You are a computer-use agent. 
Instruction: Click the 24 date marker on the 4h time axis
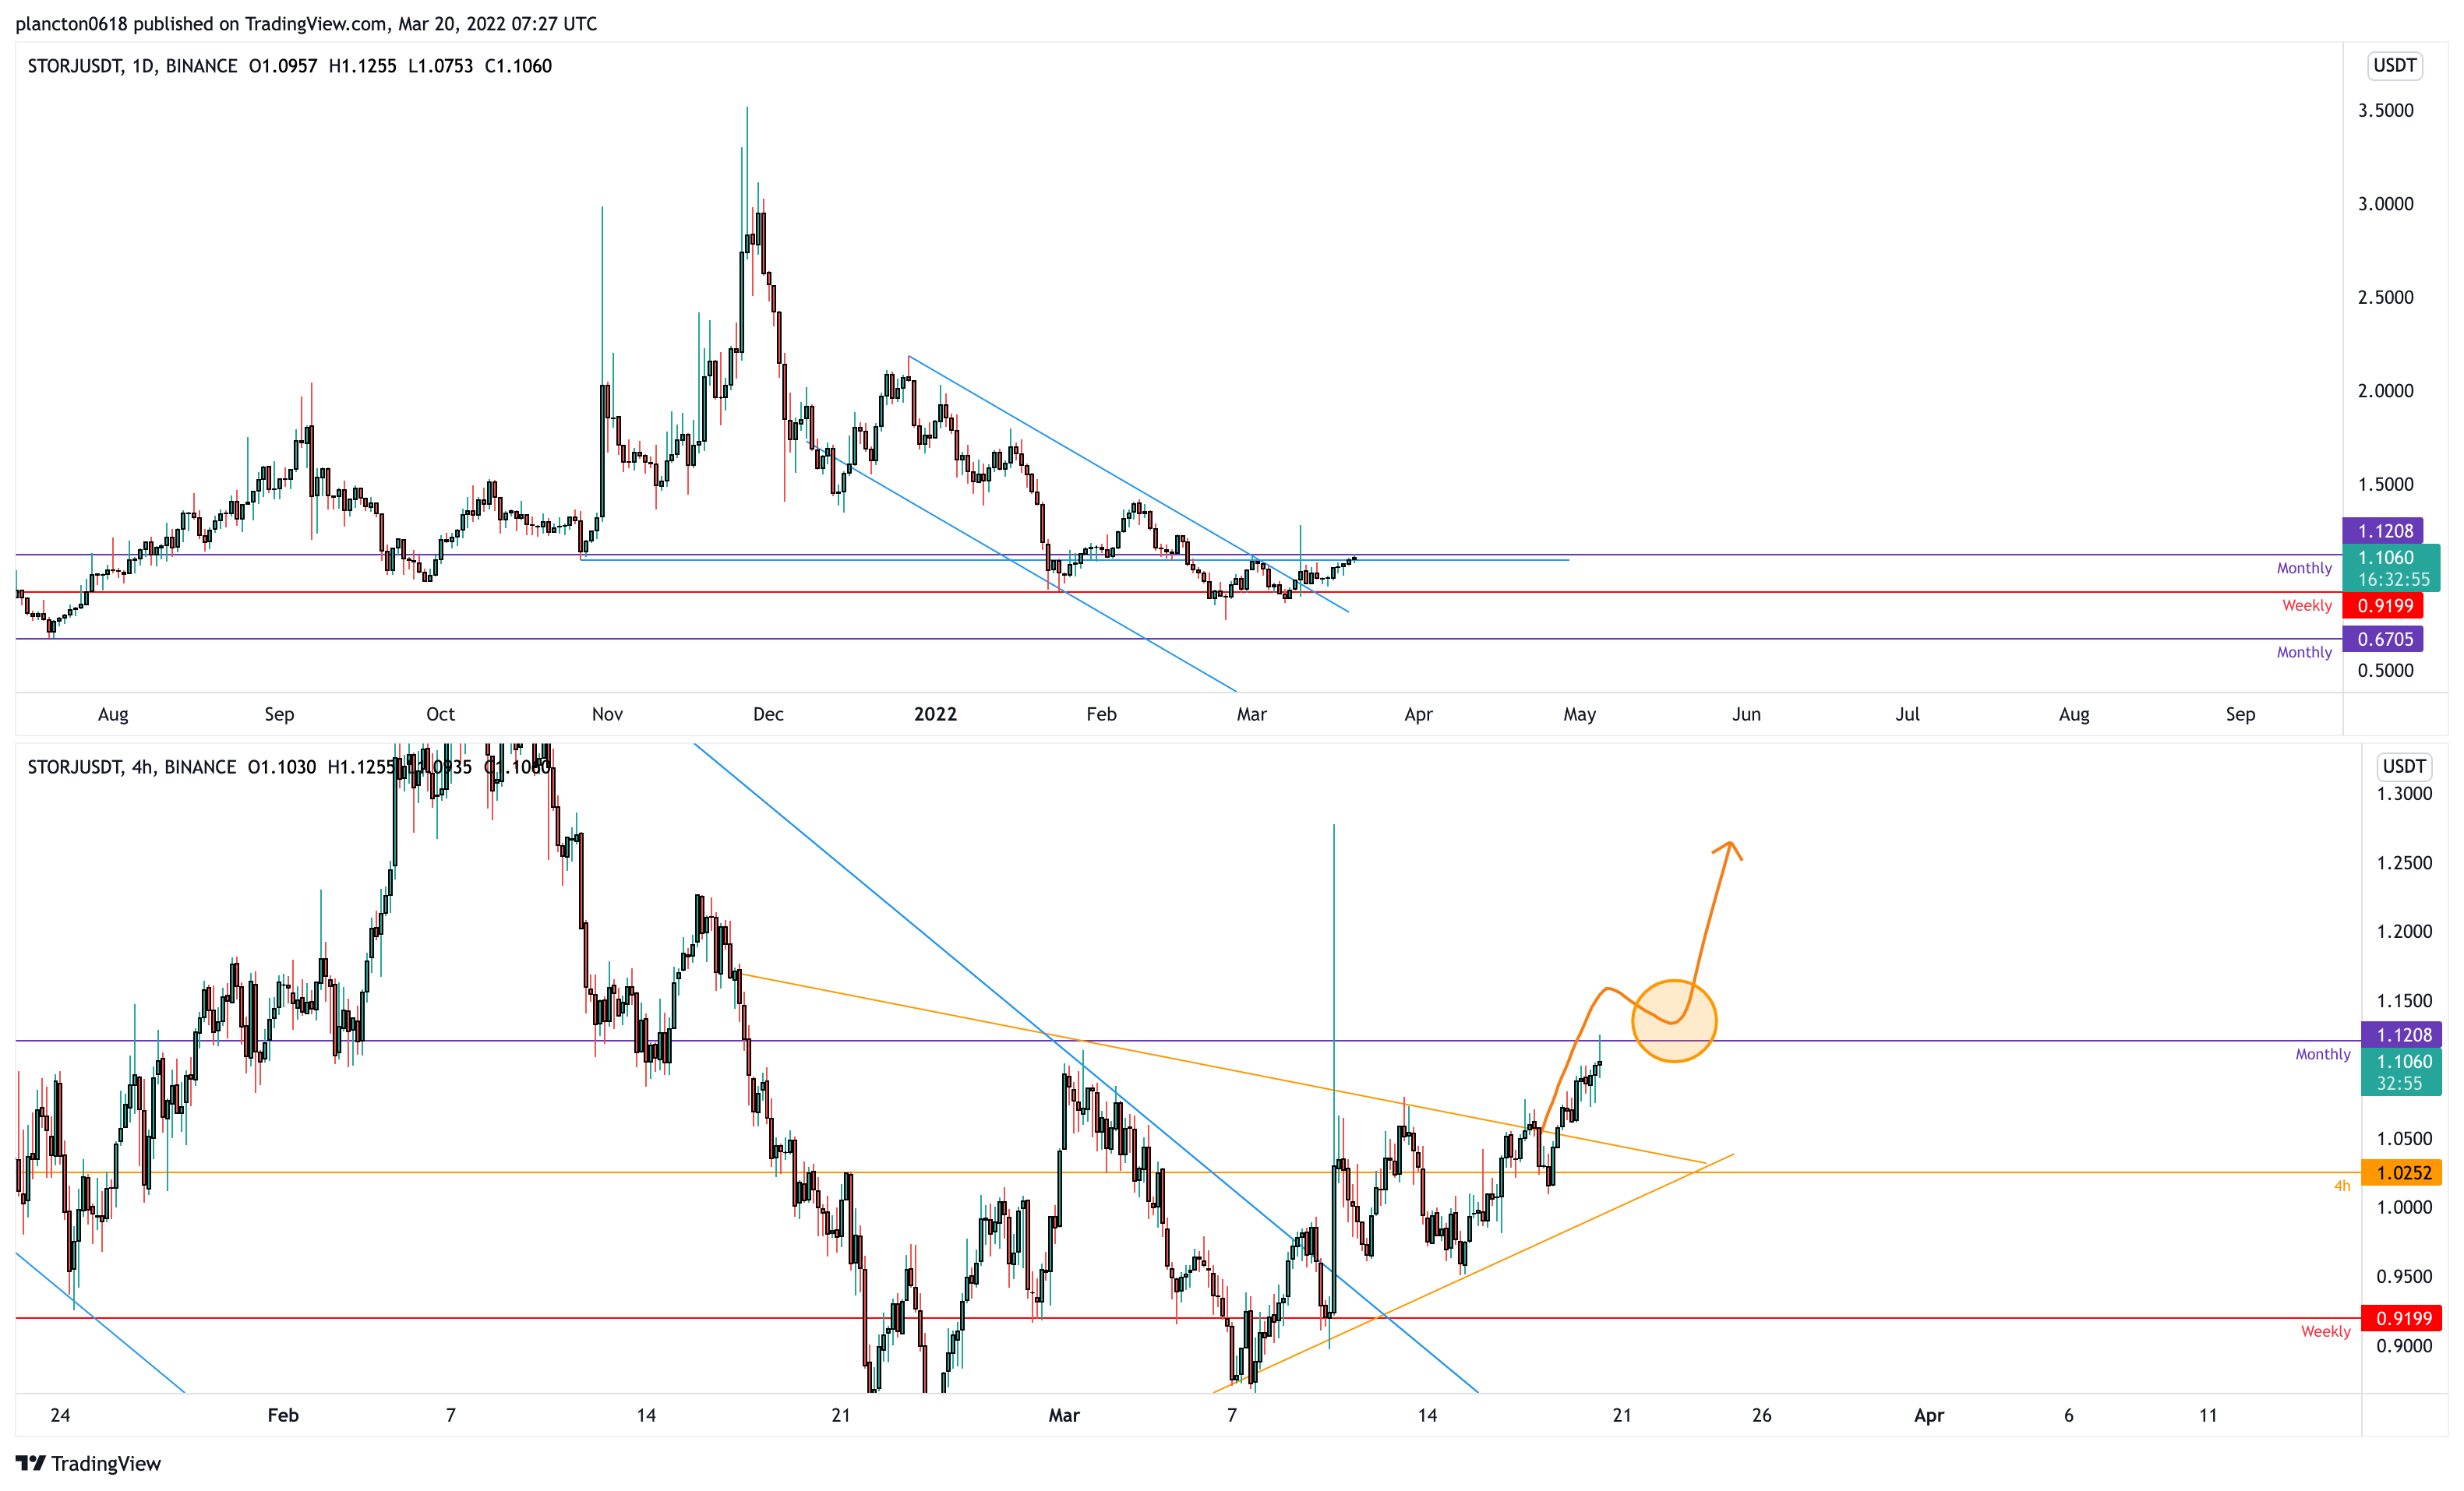[60, 1415]
